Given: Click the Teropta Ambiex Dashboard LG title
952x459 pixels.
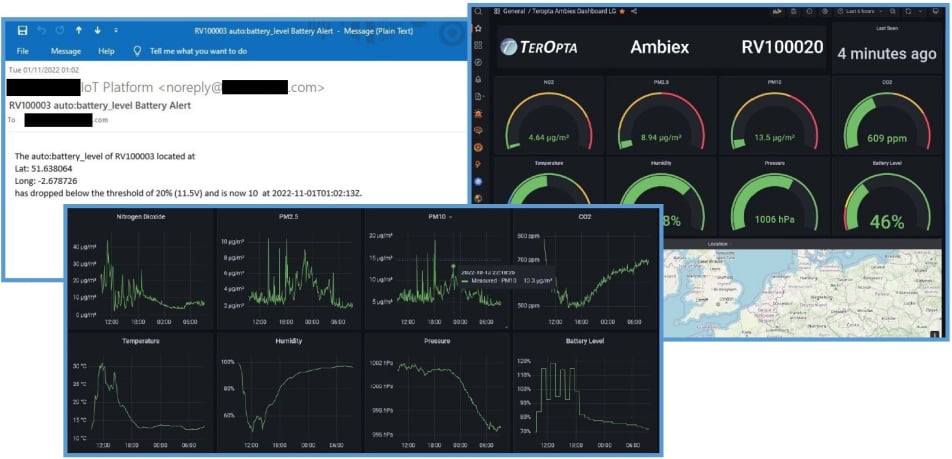Looking at the screenshot, I should [573, 12].
